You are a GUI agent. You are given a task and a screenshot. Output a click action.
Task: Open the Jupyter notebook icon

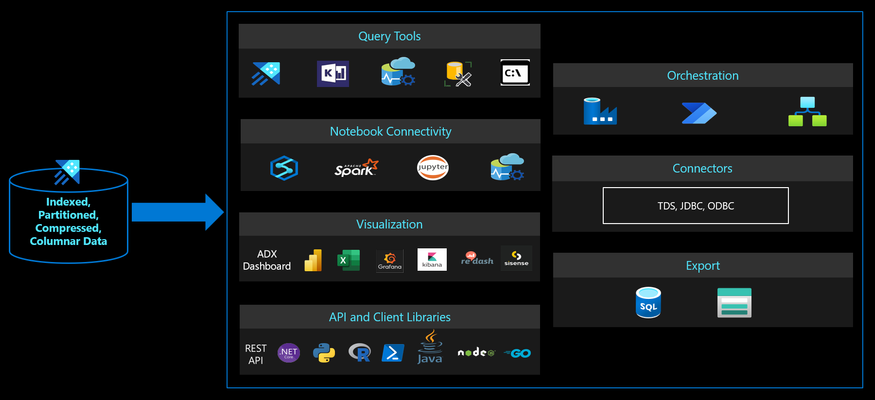(x=433, y=167)
